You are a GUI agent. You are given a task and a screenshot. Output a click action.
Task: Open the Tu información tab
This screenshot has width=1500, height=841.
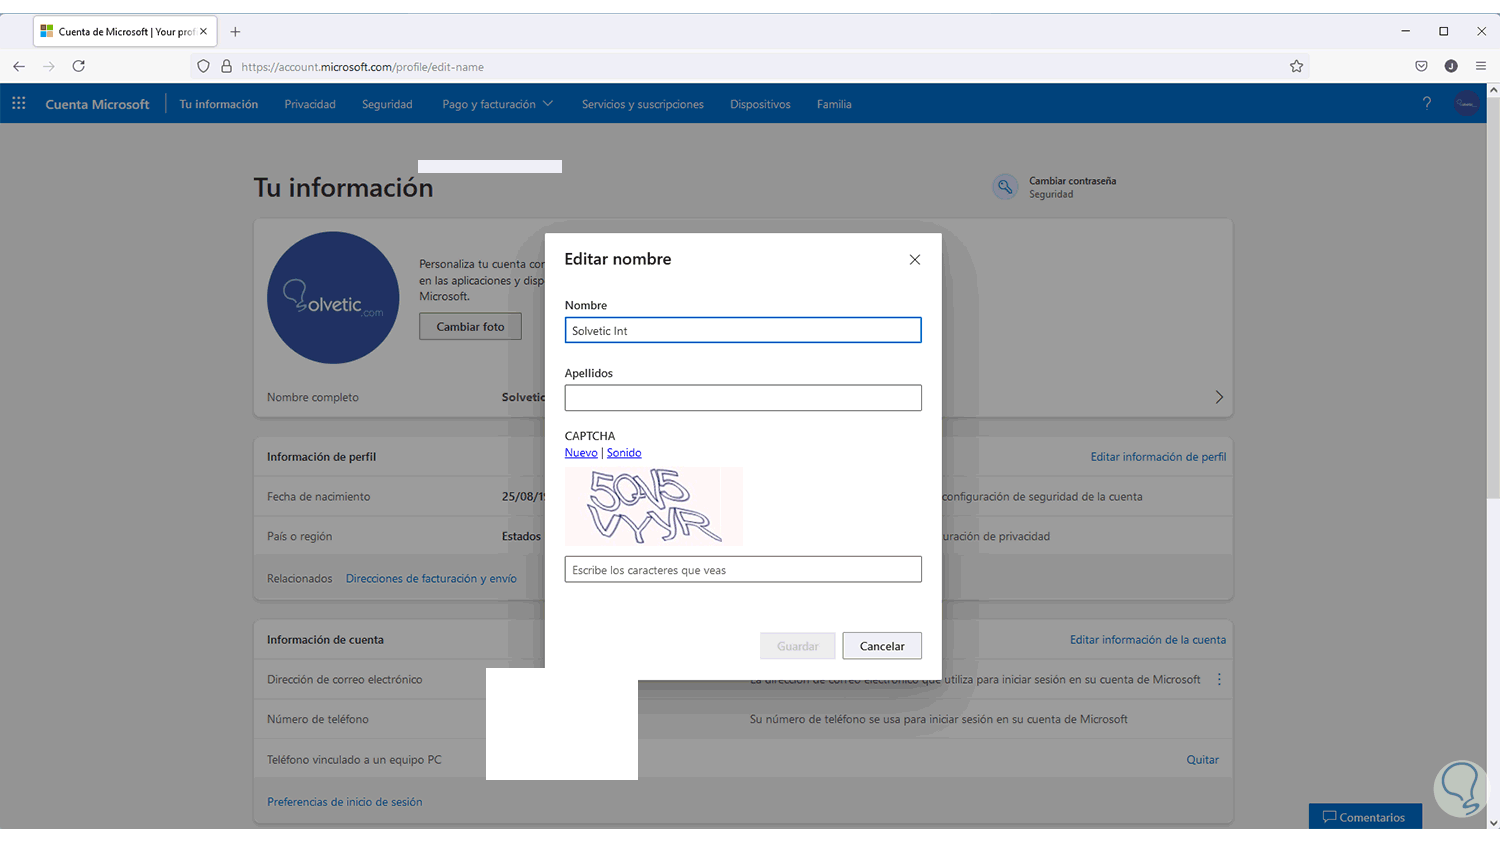point(219,104)
